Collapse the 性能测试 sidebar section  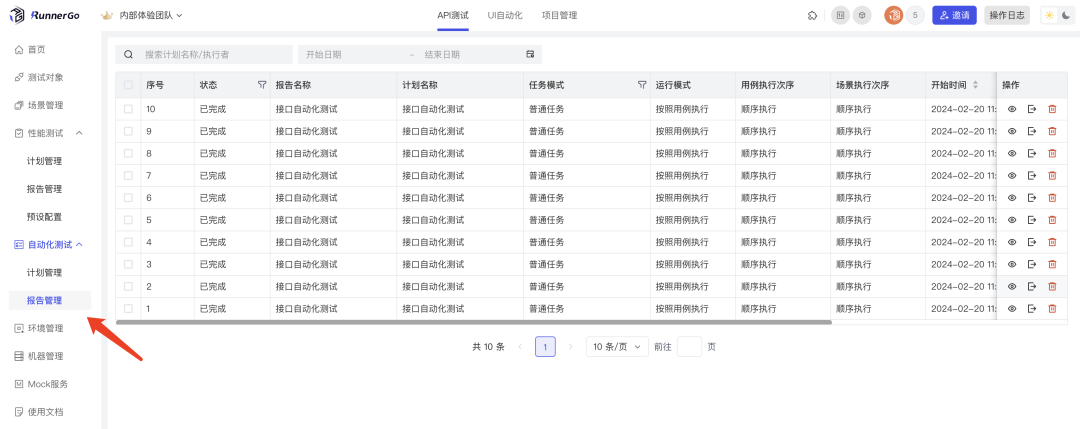79,133
